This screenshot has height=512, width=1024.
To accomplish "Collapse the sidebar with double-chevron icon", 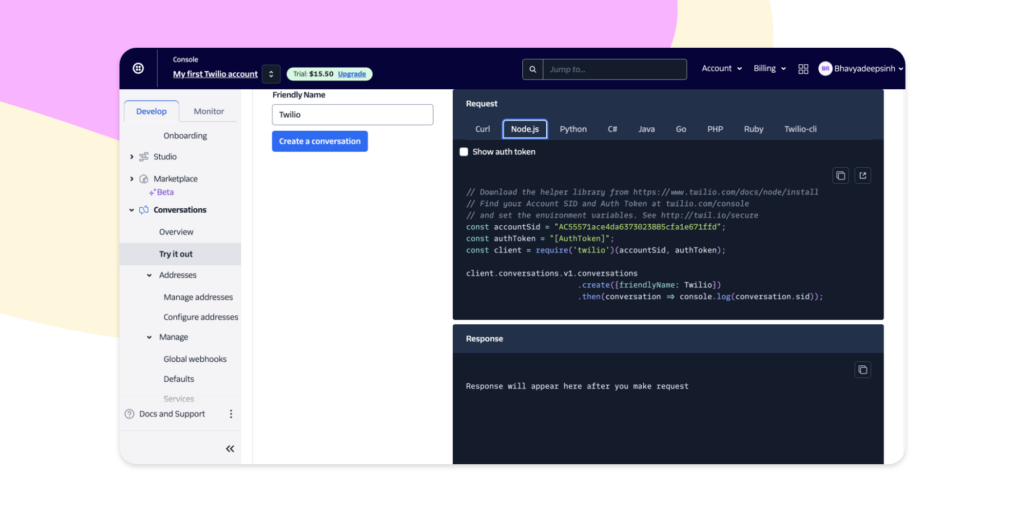I will pyautogui.click(x=230, y=449).
